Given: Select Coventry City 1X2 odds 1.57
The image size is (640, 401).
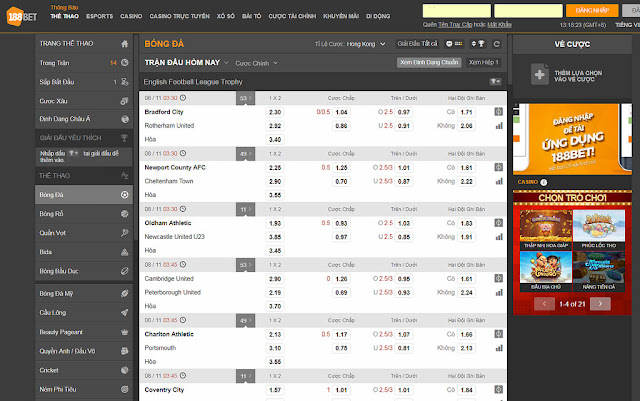Looking at the screenshot, I should pyautogui.click(x=275, y=390).
